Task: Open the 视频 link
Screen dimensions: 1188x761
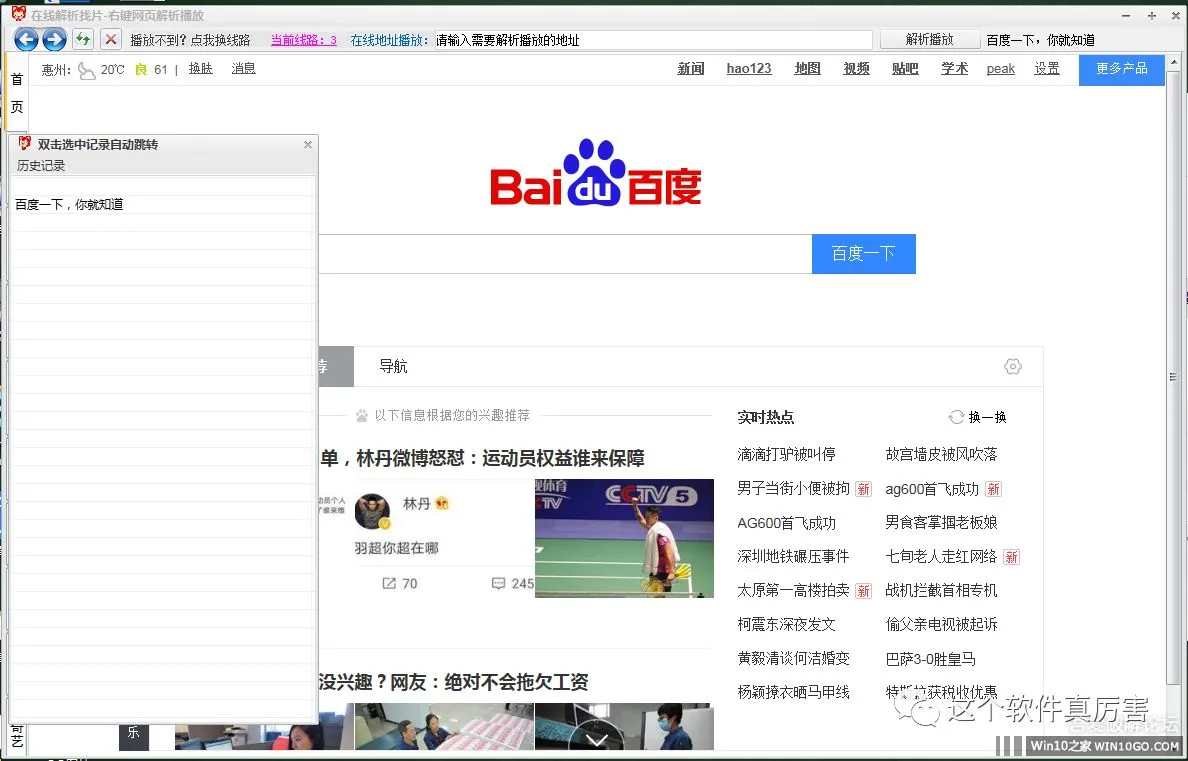Action: [x=856, y=69]
